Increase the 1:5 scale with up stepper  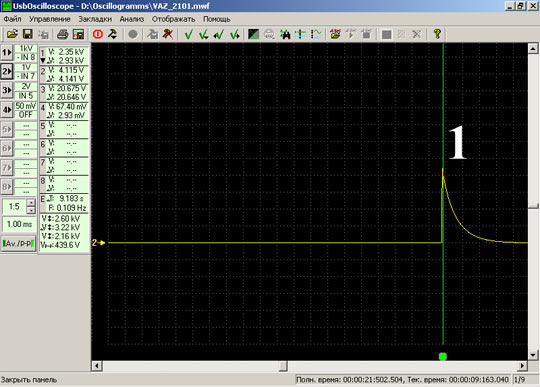tap(31, 202)
